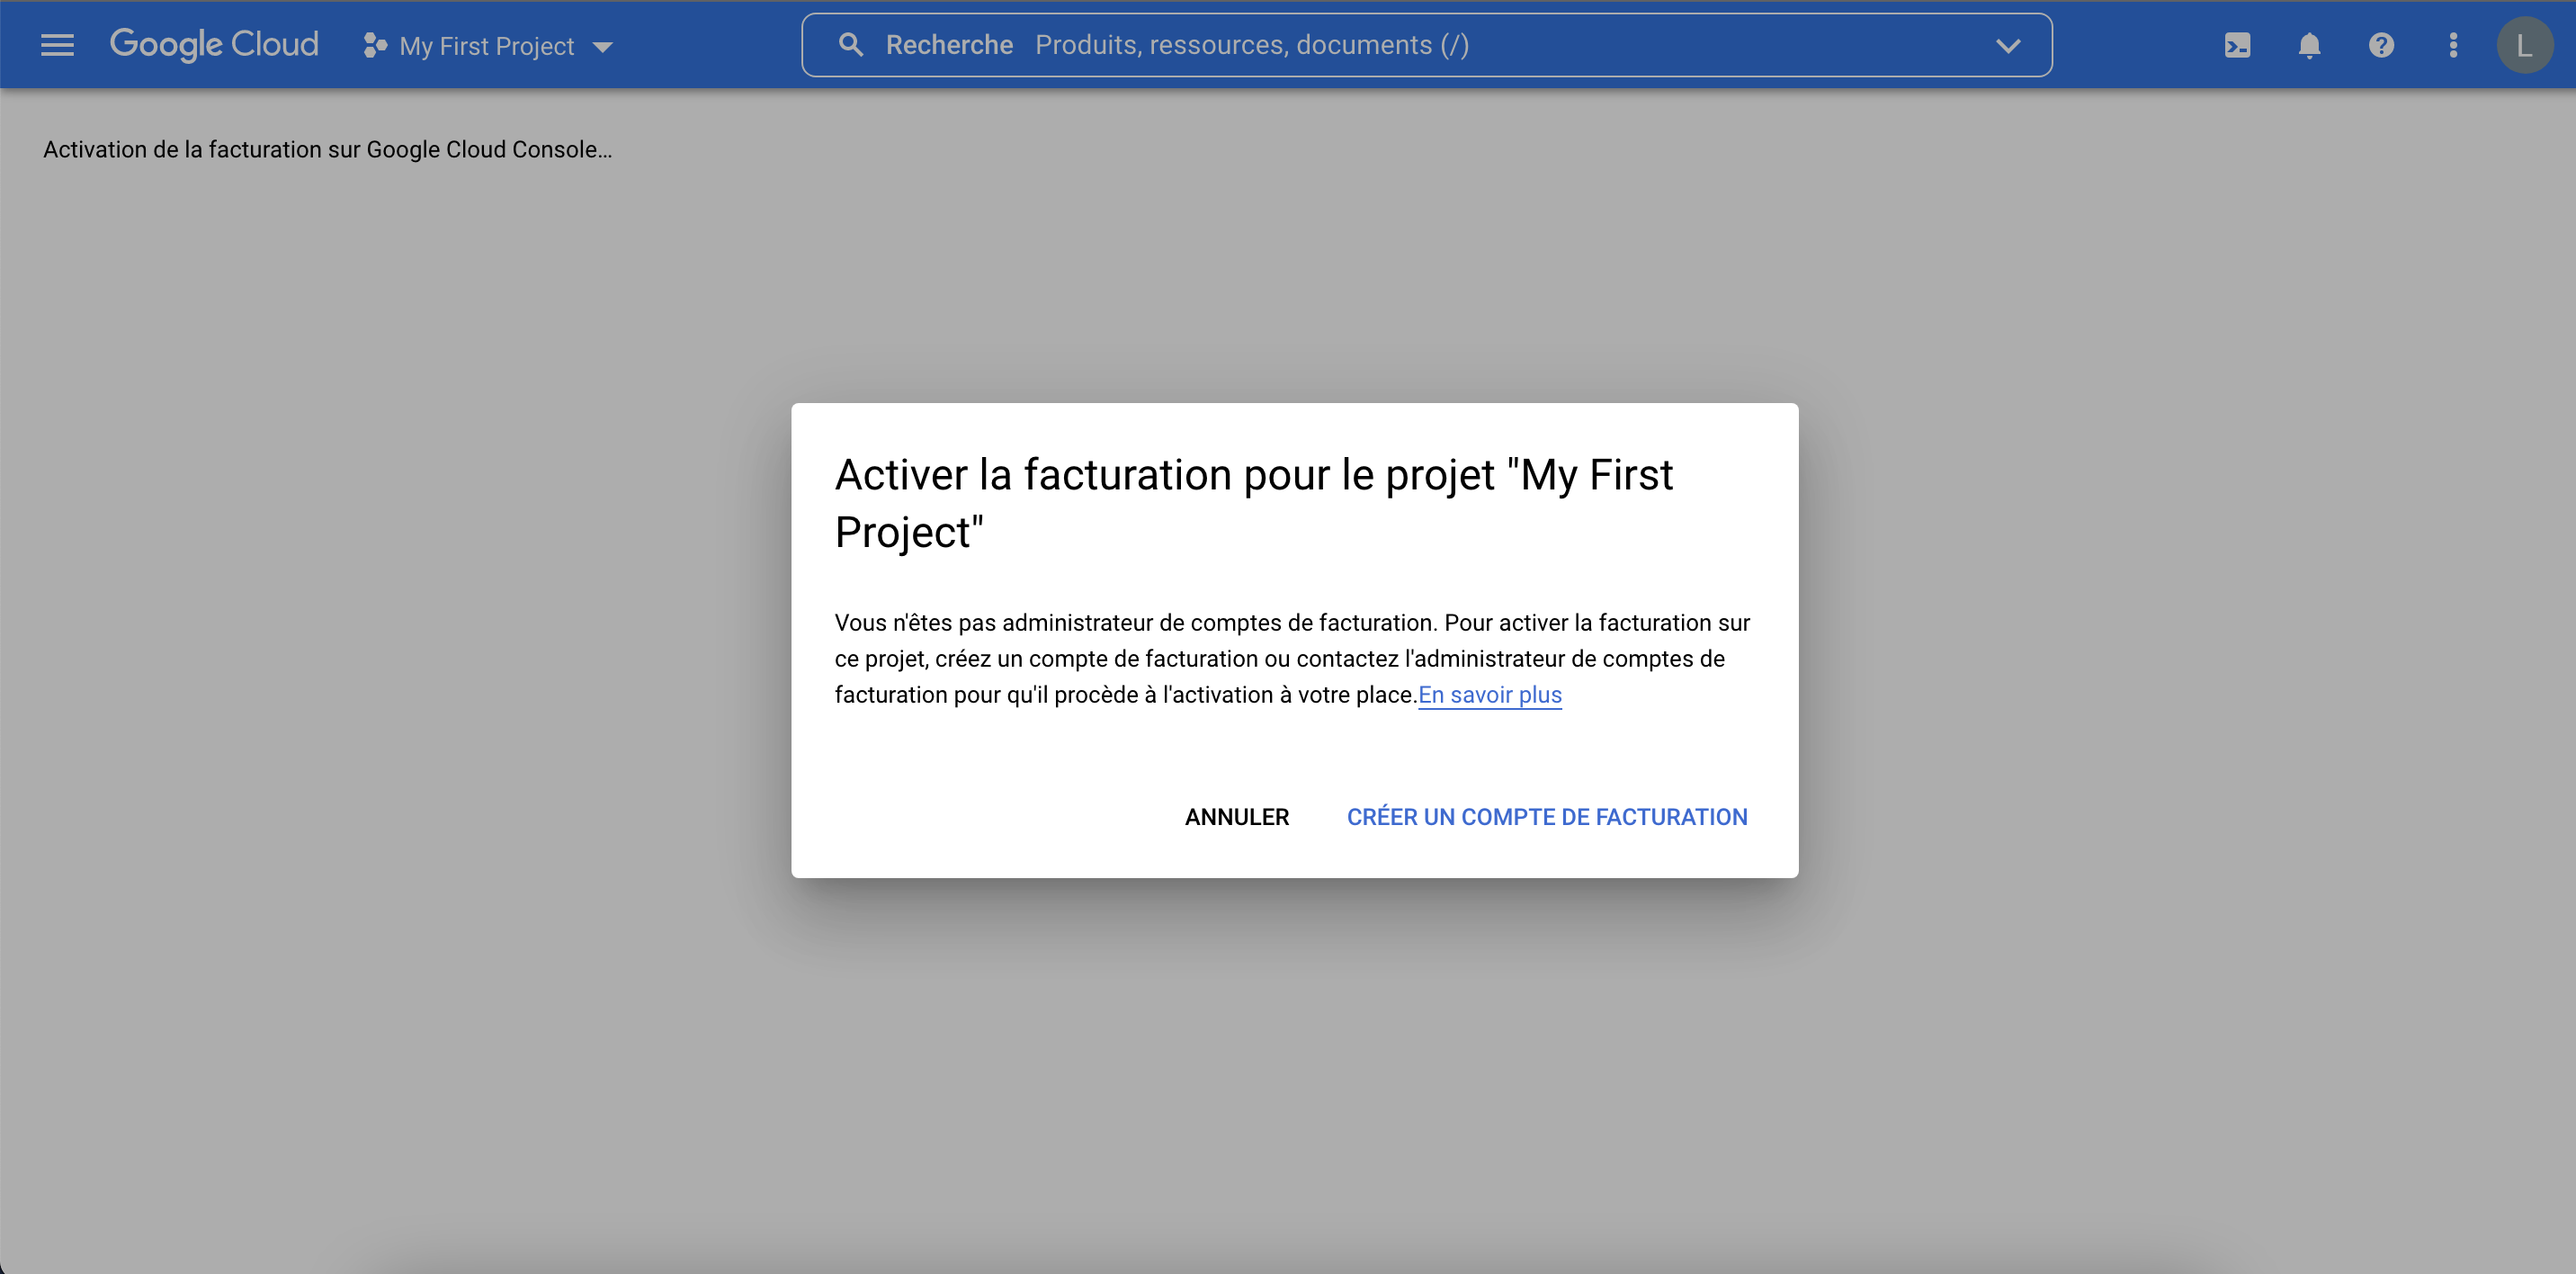Open the My First Project selector

click(488, 46)
